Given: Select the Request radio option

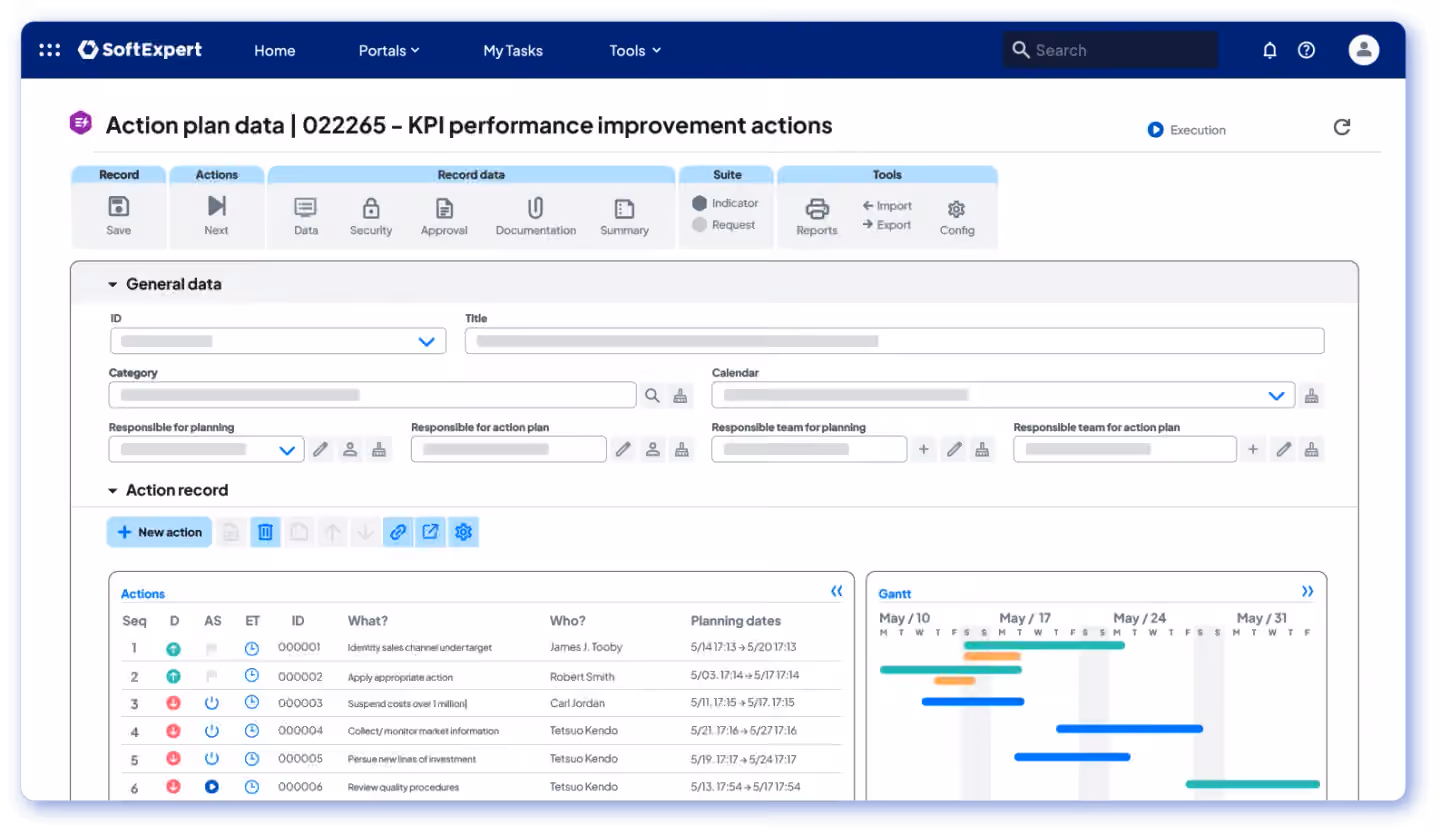Looking at the screenshot, I should (700, 225).
